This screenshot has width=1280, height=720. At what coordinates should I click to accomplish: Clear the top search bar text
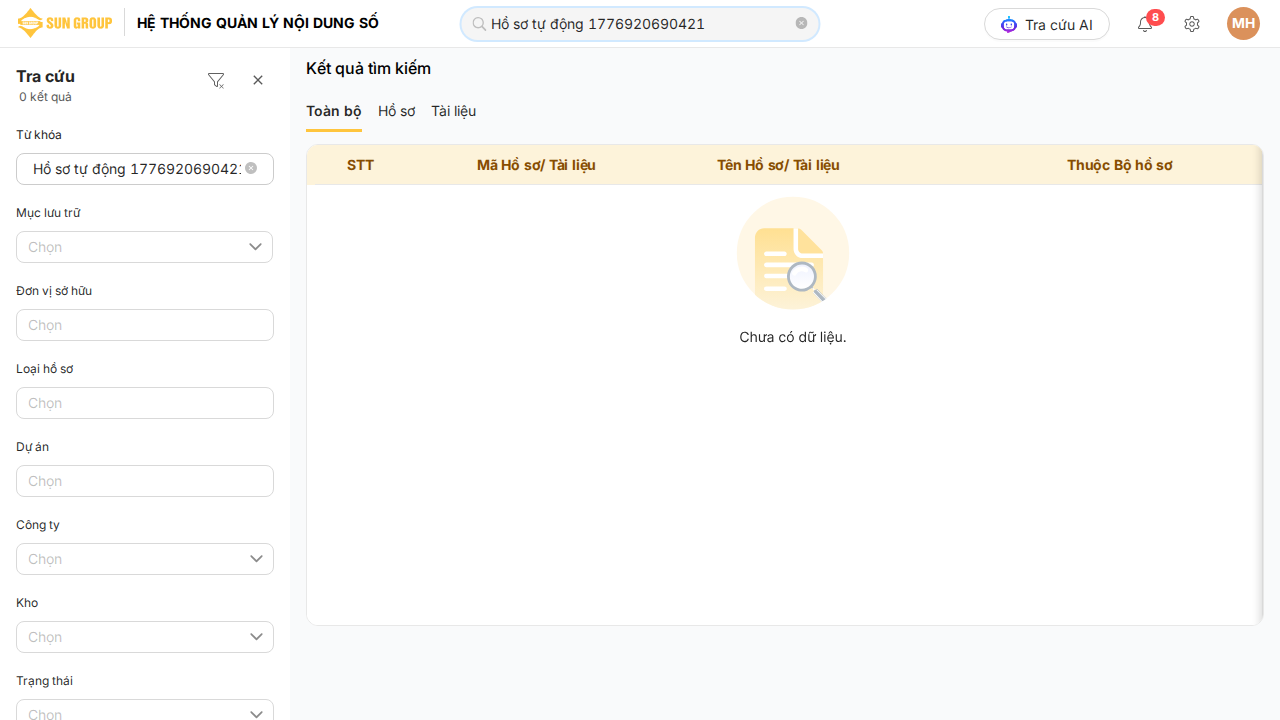[801, 23]
